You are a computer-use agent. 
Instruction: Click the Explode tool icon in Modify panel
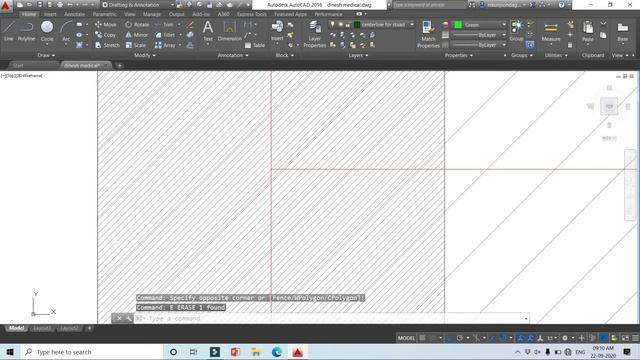pos(190,35)
